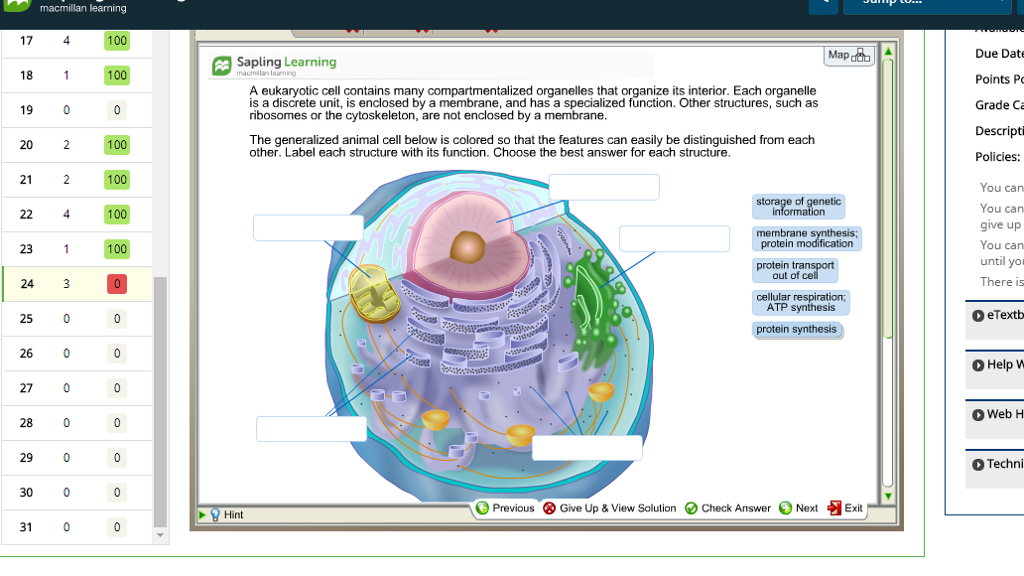Select the 'protein synthesis' answer tile

[798, 330]
